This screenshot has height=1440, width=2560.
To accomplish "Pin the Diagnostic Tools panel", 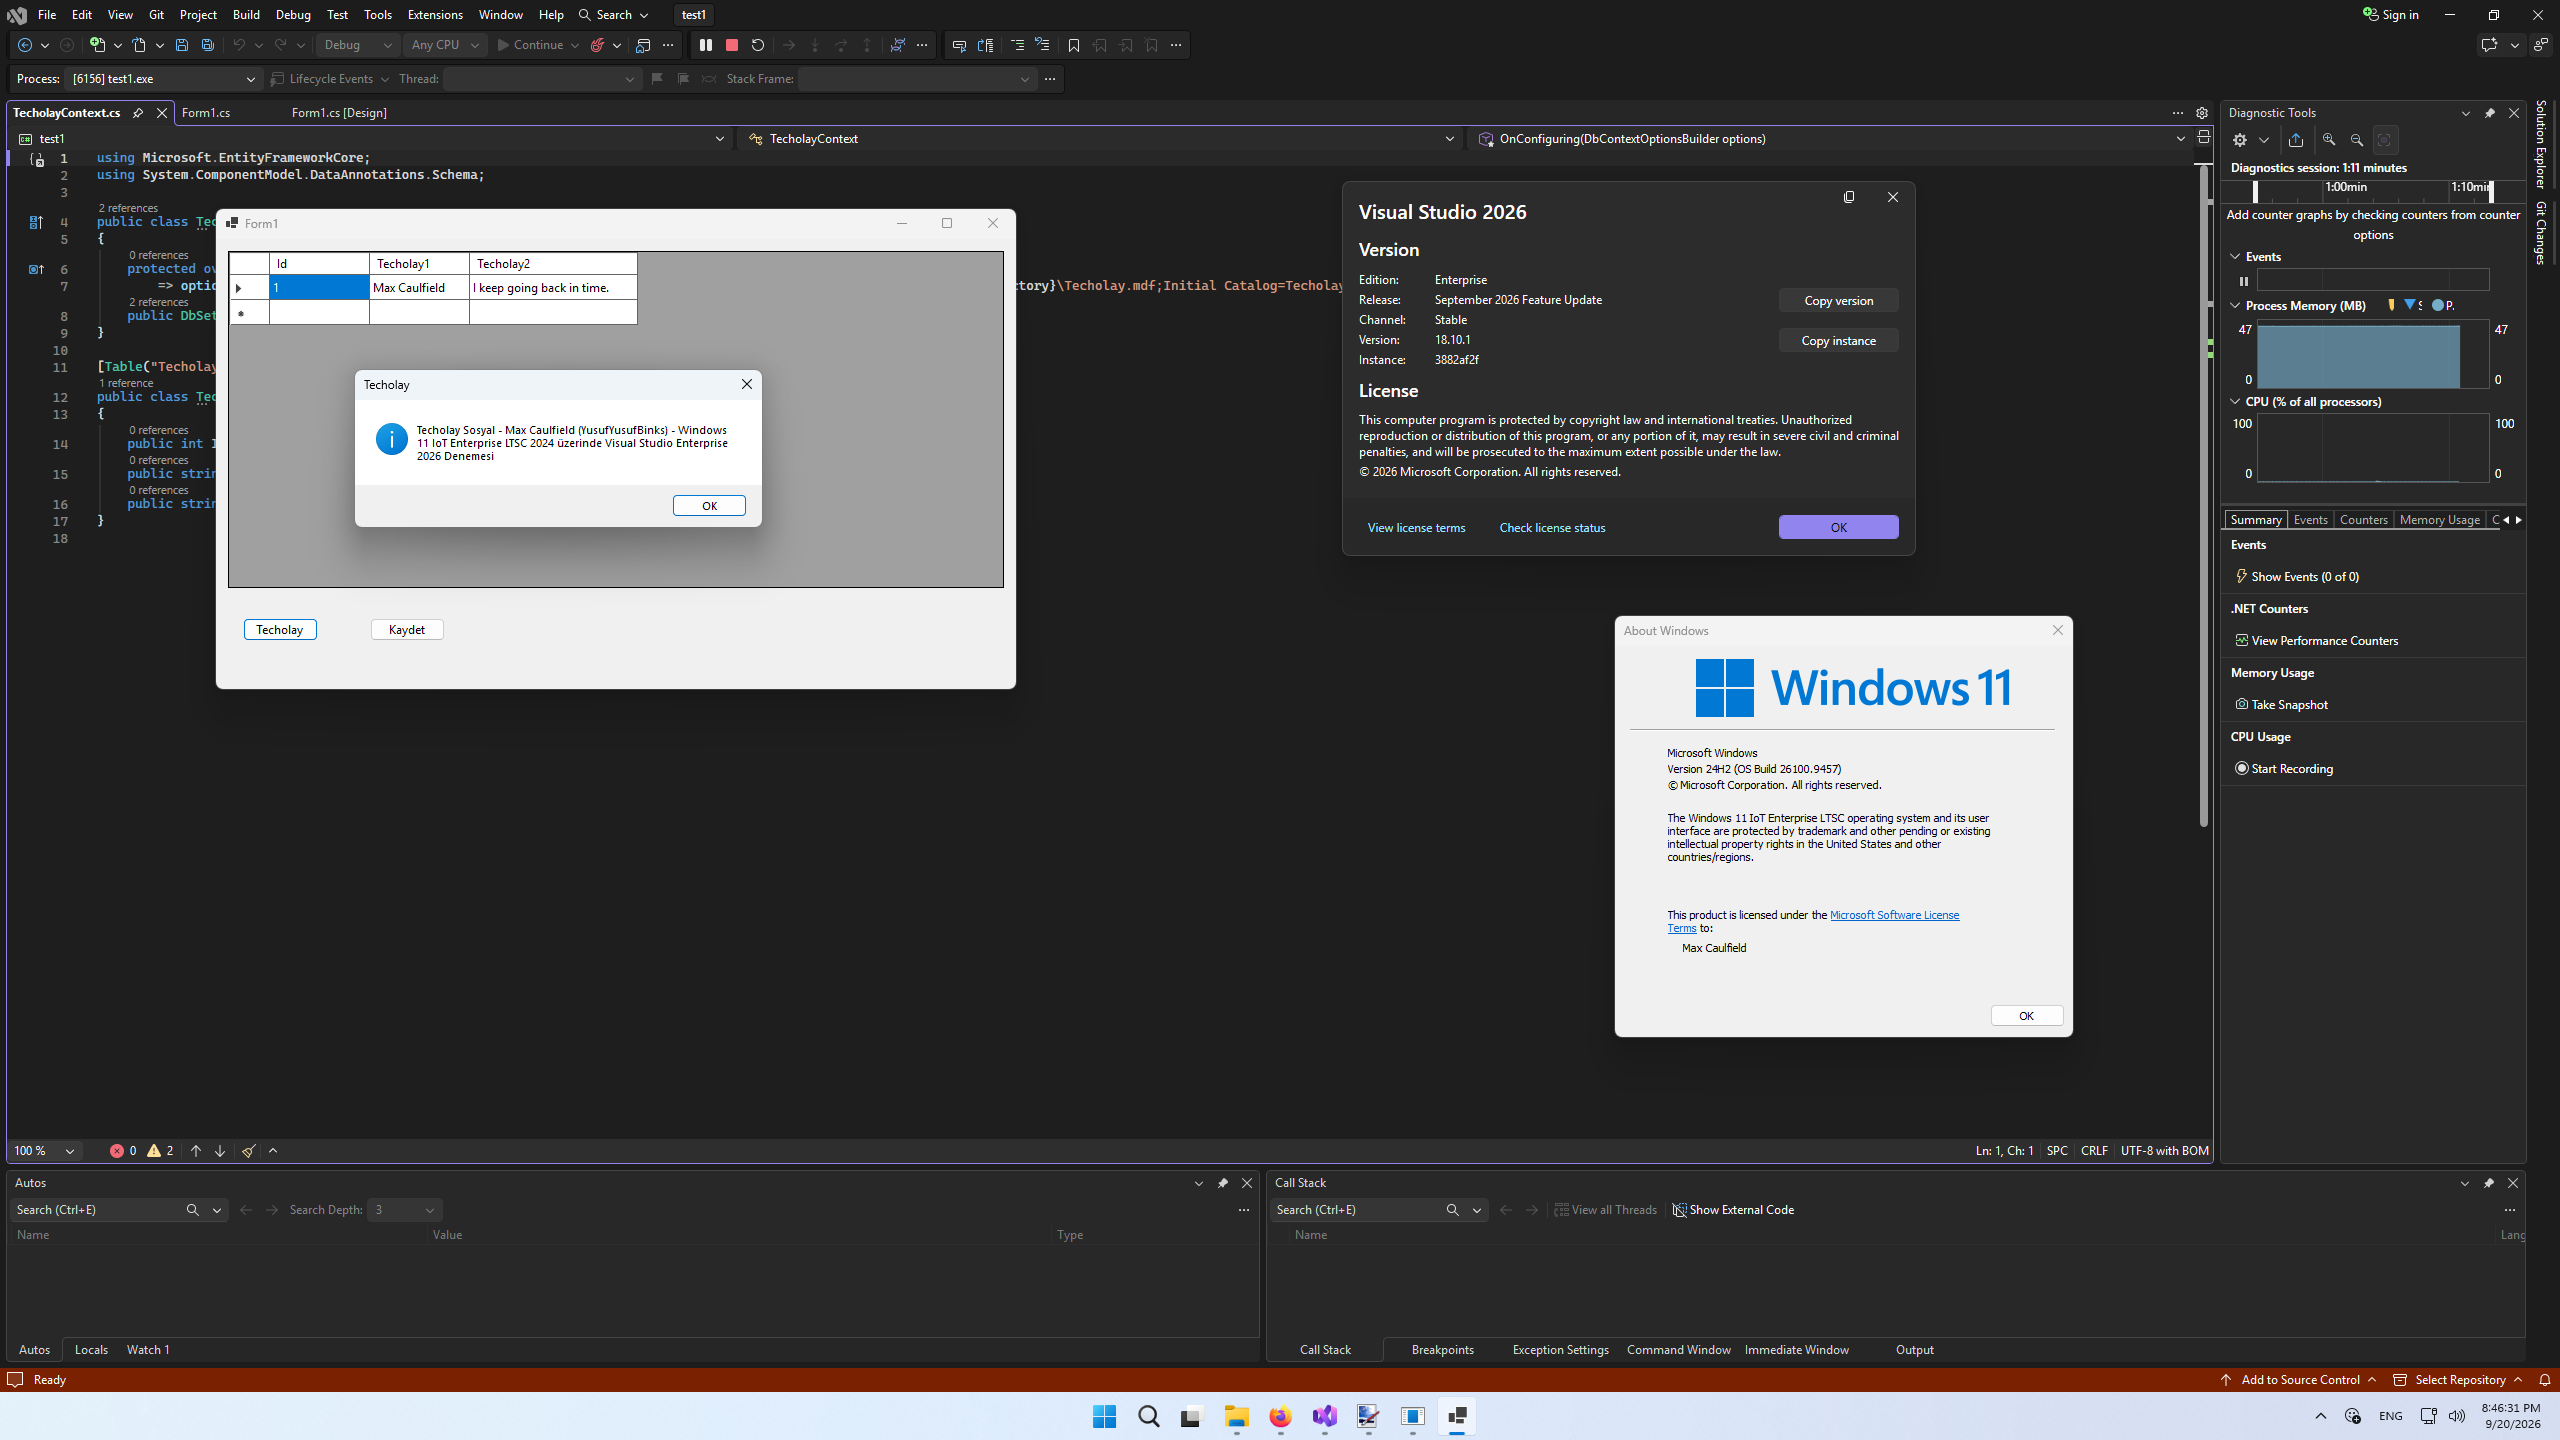I will point(2490,113).
